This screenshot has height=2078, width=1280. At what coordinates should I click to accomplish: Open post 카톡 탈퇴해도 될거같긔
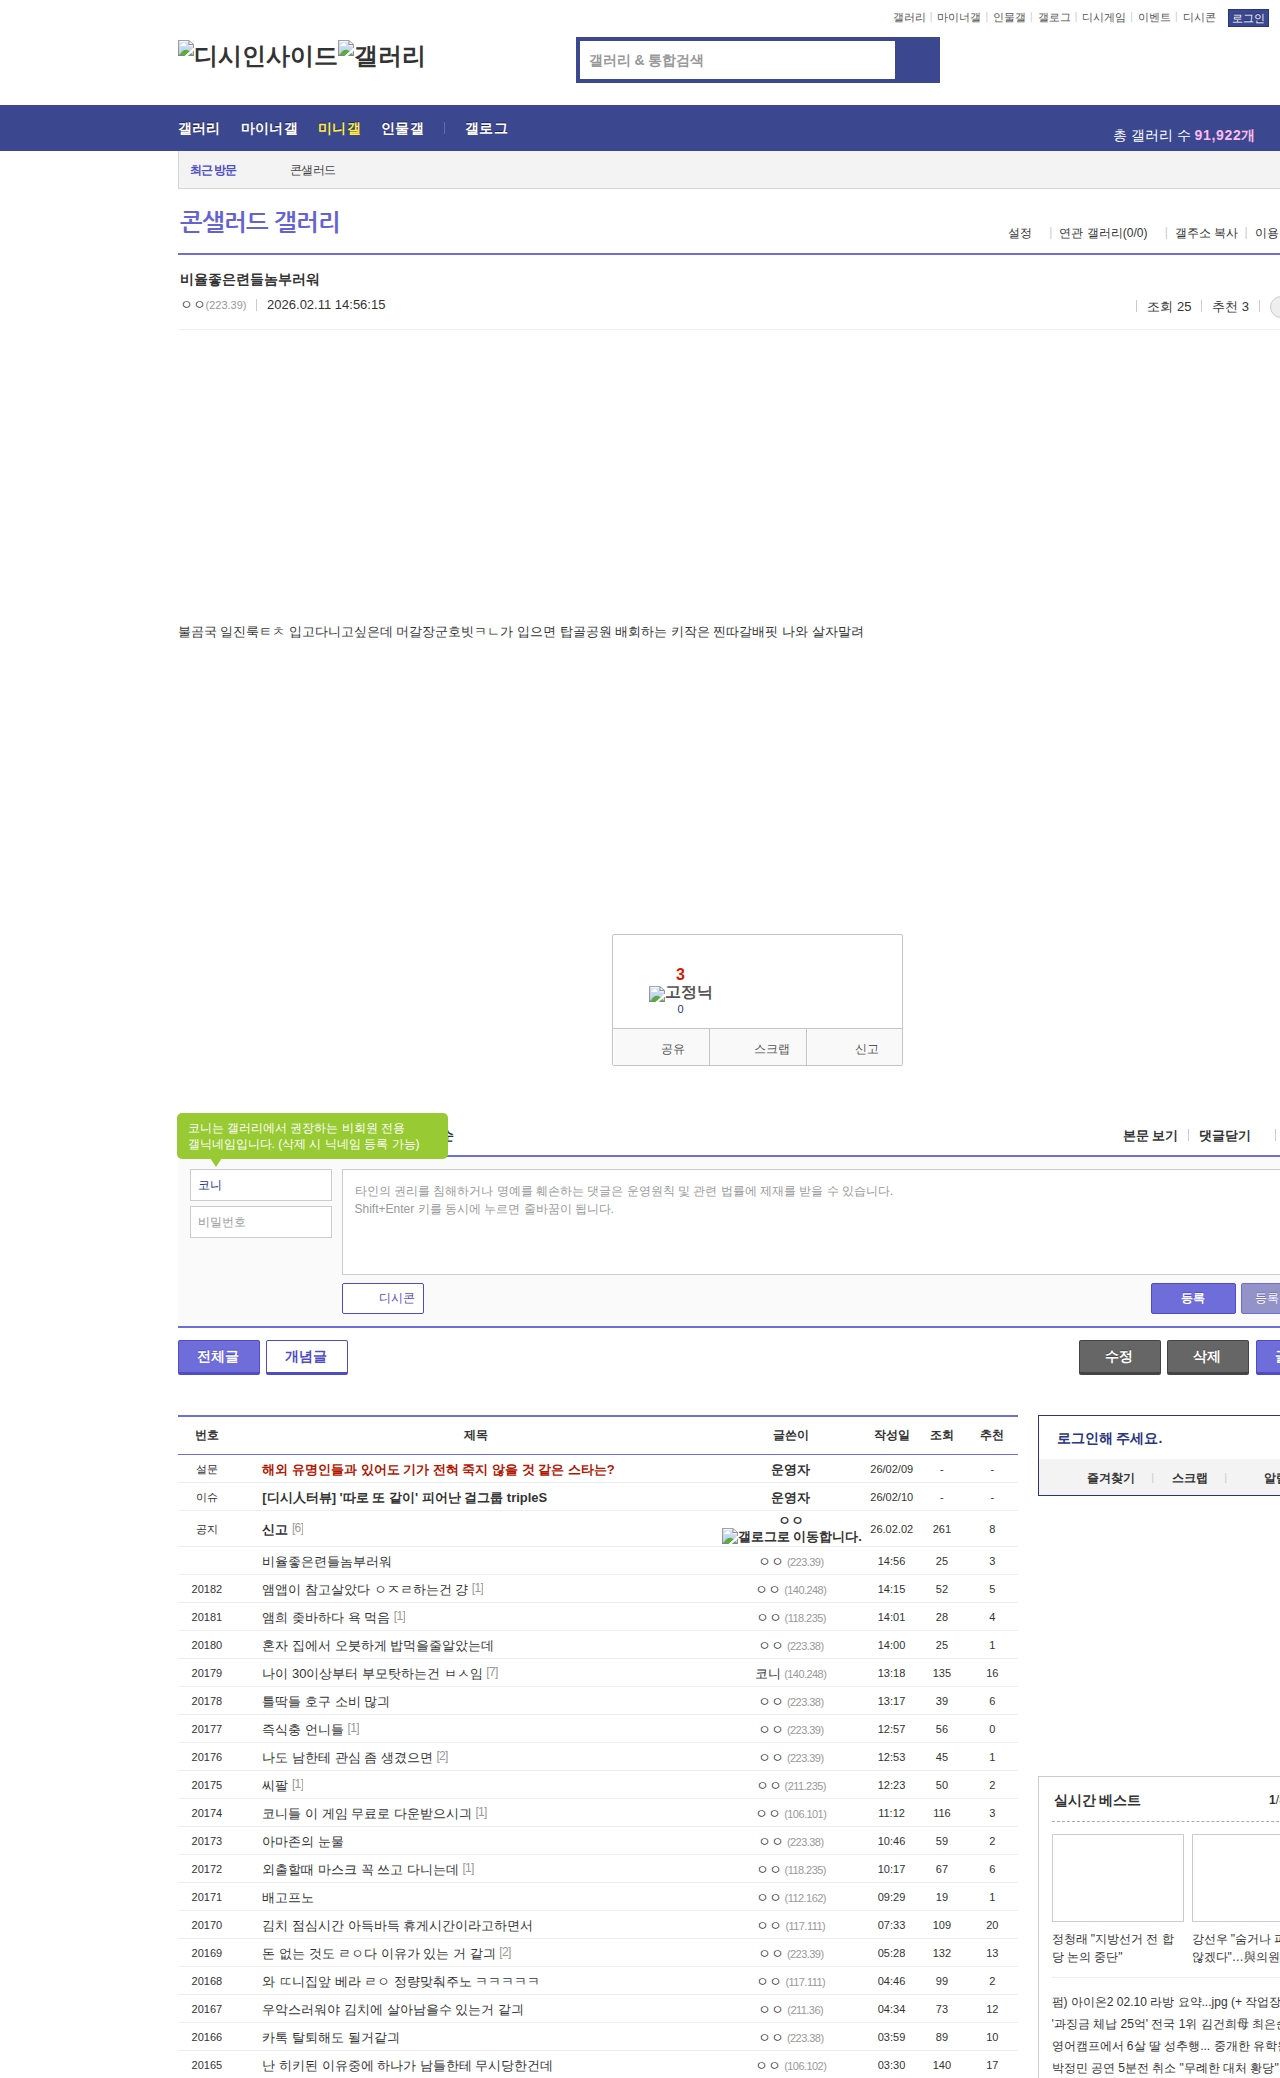pyautogui.click(x=331, y=2038)
